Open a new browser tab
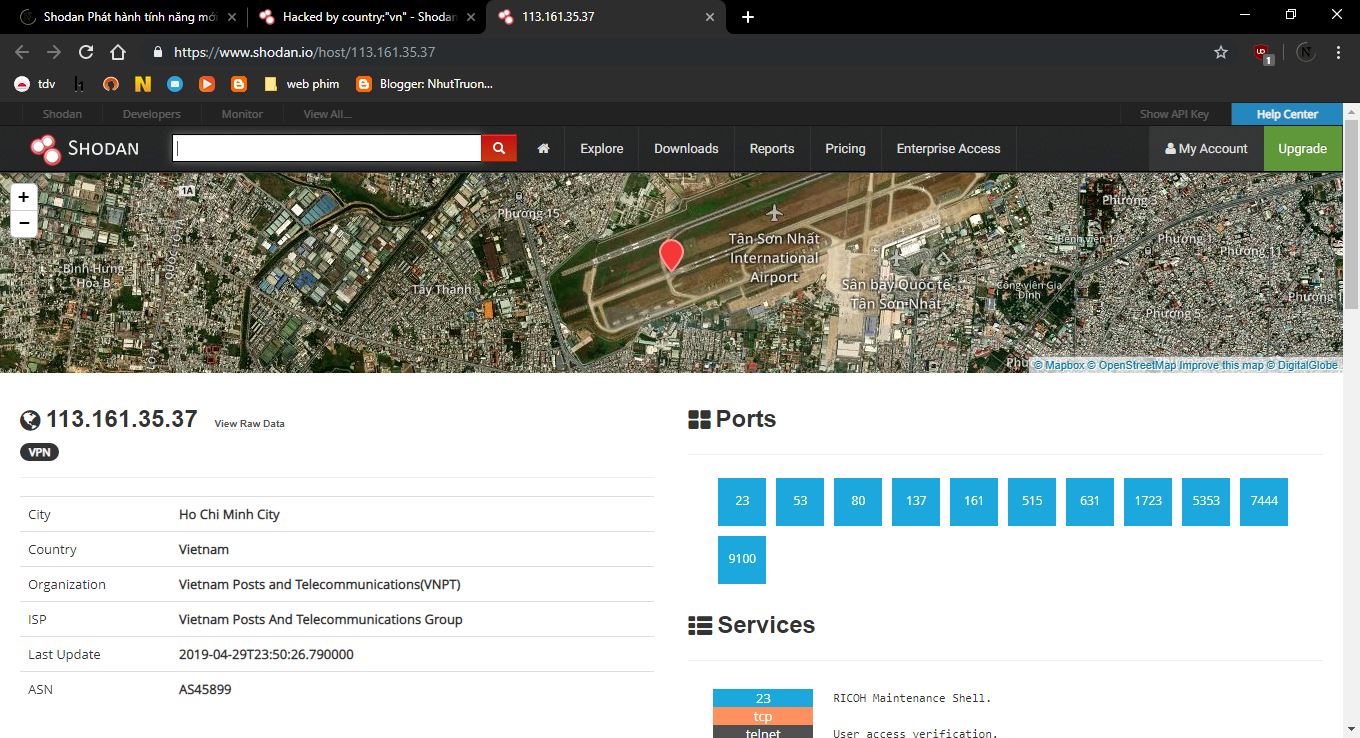 (x=748, y=17)
